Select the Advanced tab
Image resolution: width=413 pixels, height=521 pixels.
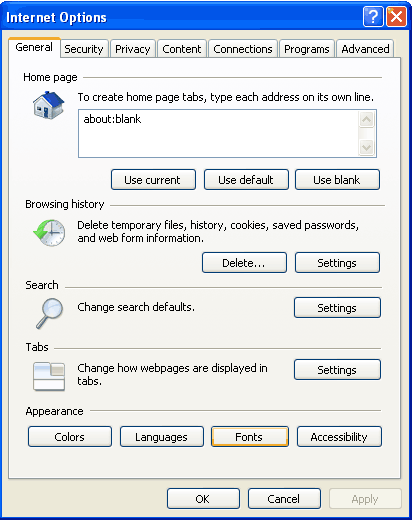(365, 49)
